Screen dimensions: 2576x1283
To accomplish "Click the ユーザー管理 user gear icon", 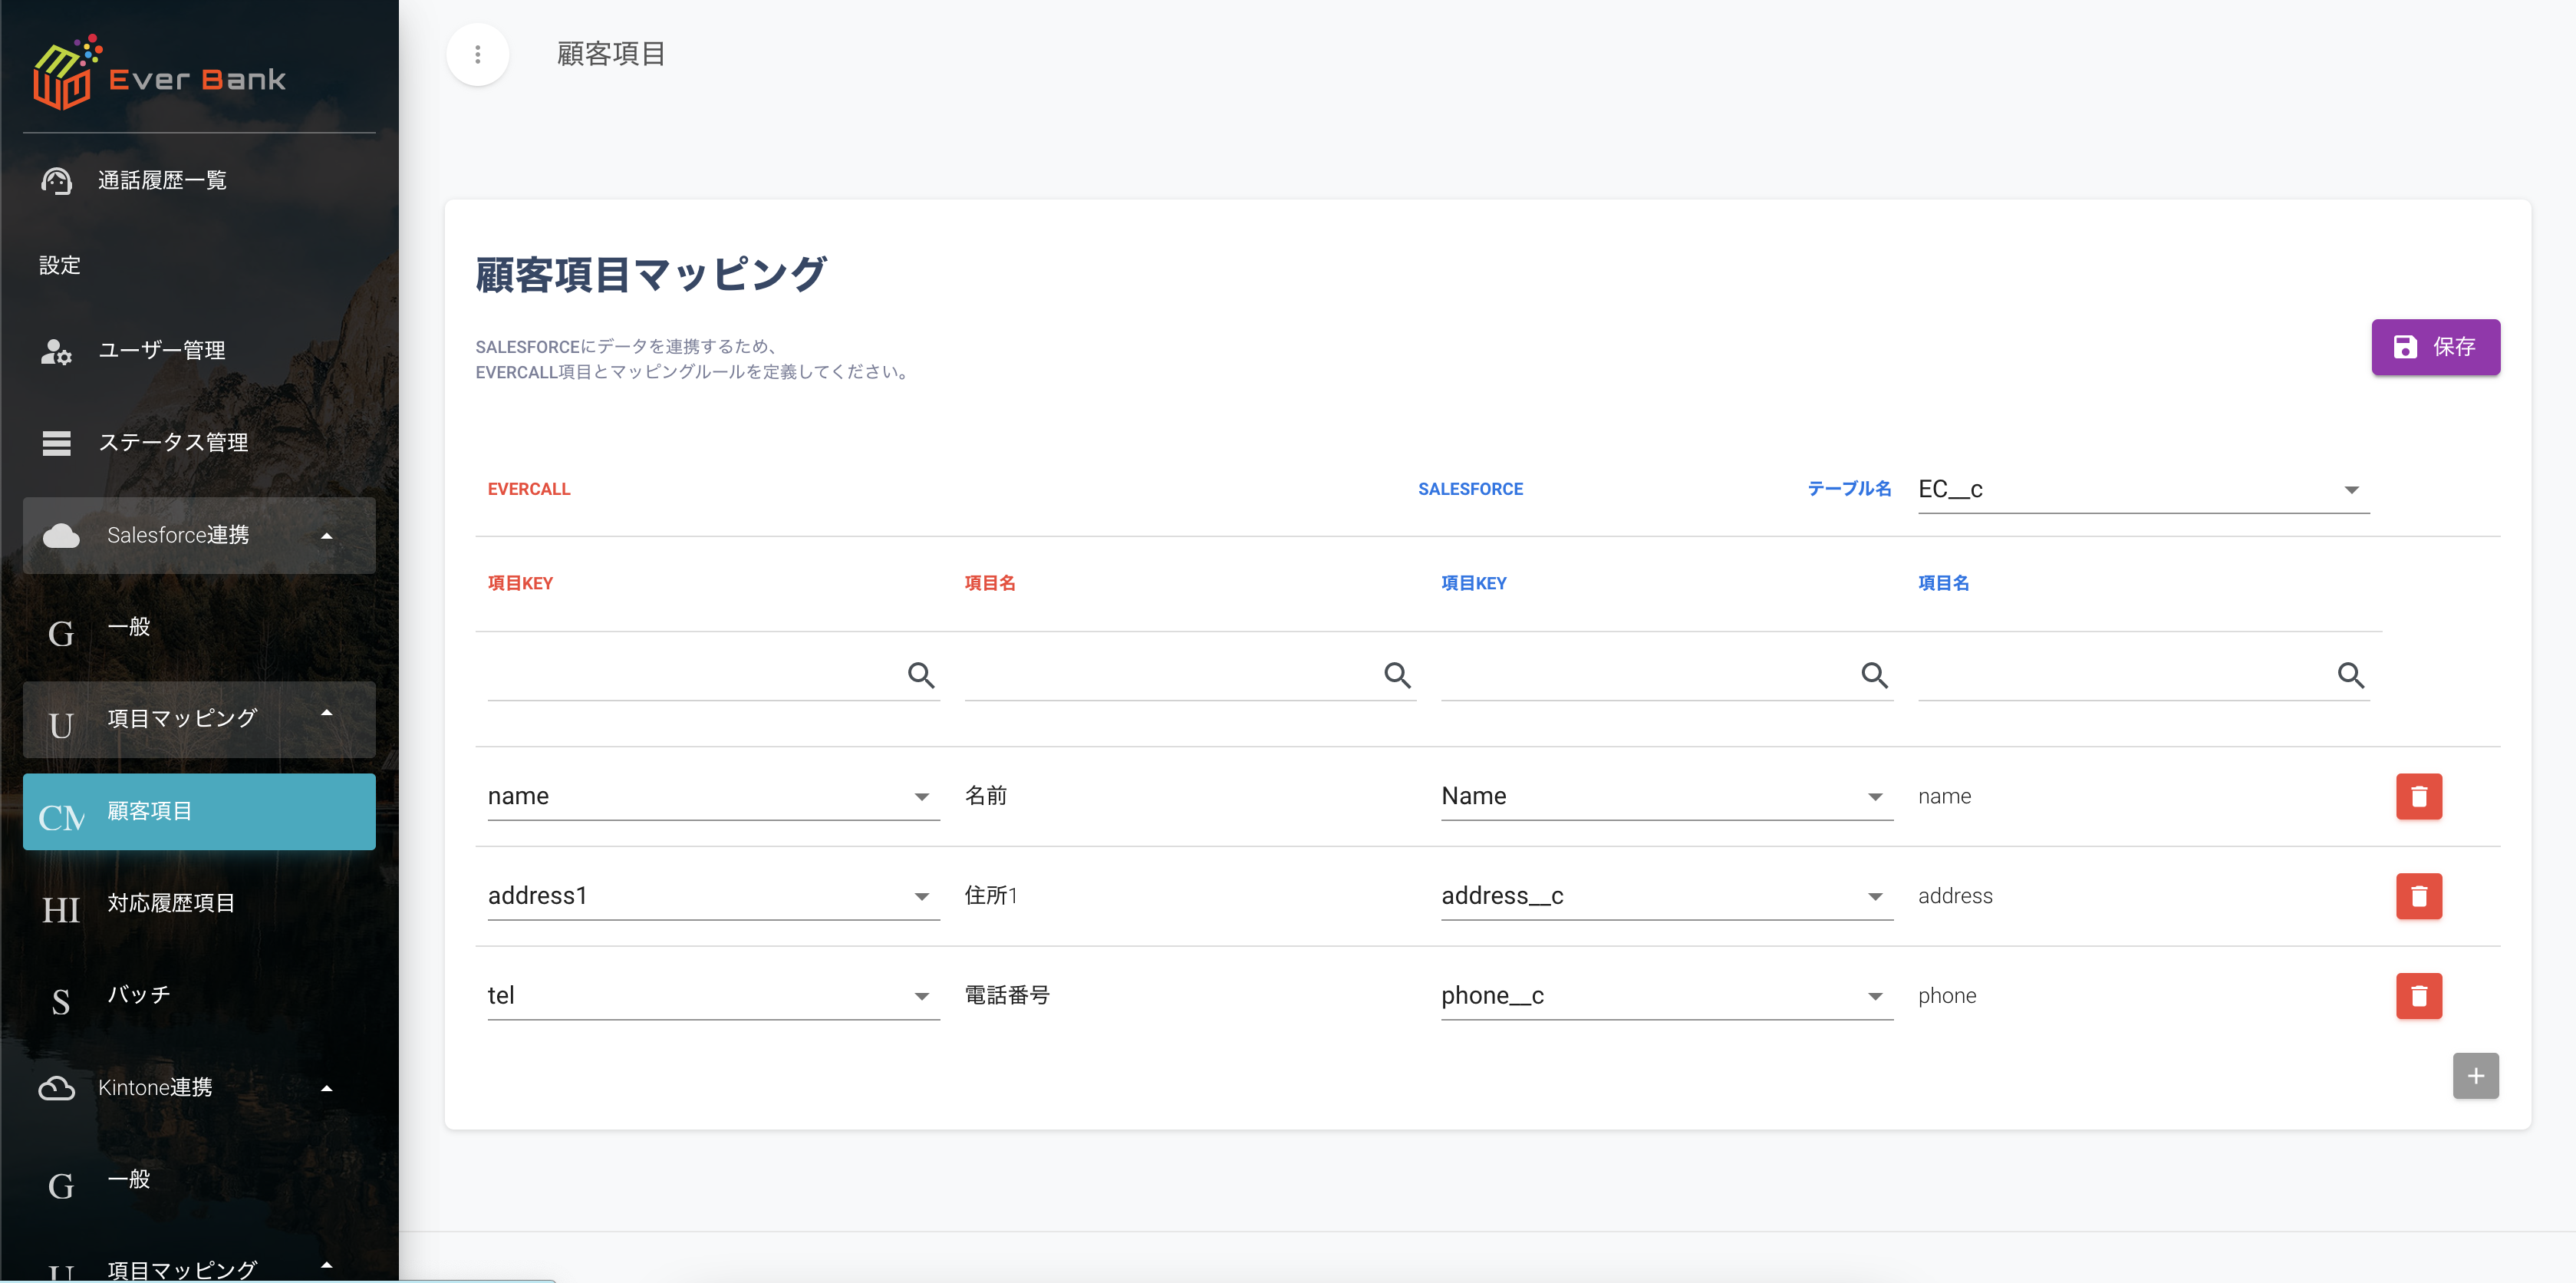I will point(56,351).
